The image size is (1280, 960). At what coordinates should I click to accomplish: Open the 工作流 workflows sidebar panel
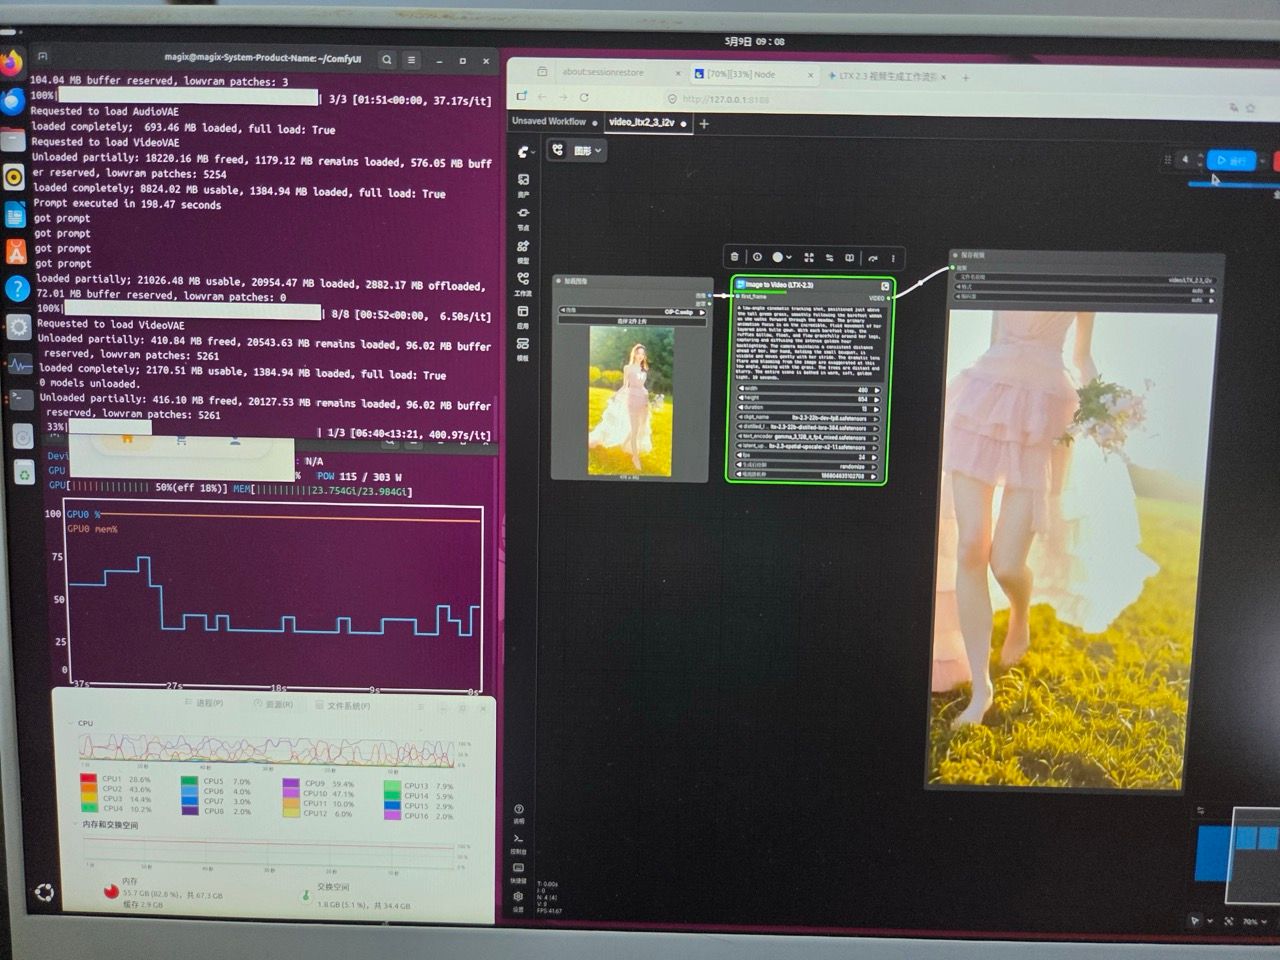(523, 283)
